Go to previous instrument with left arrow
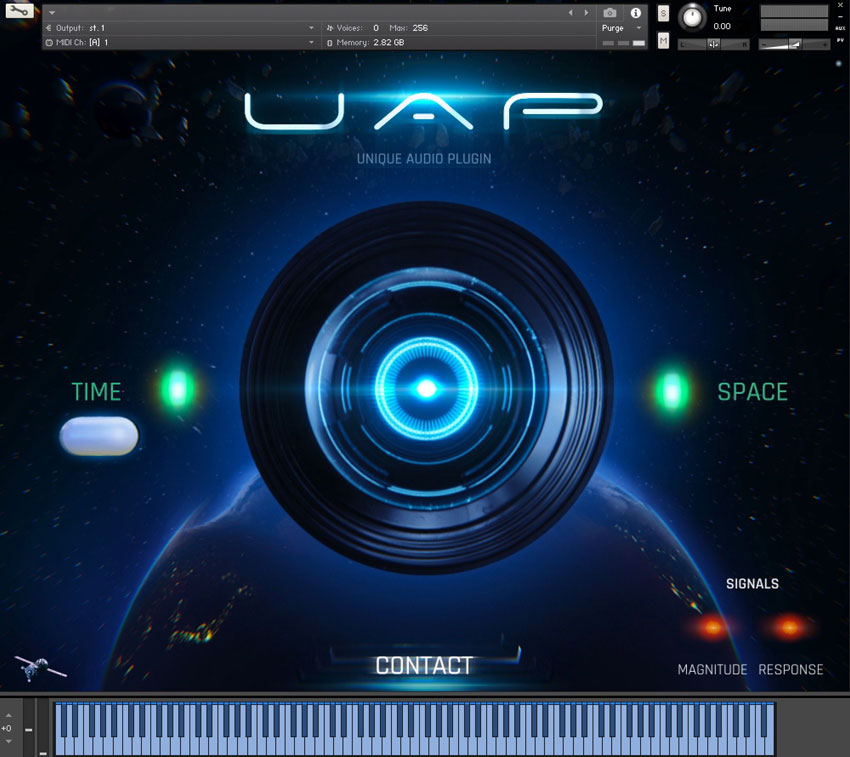This screenshot has height=757, width=850. [570, 12]
